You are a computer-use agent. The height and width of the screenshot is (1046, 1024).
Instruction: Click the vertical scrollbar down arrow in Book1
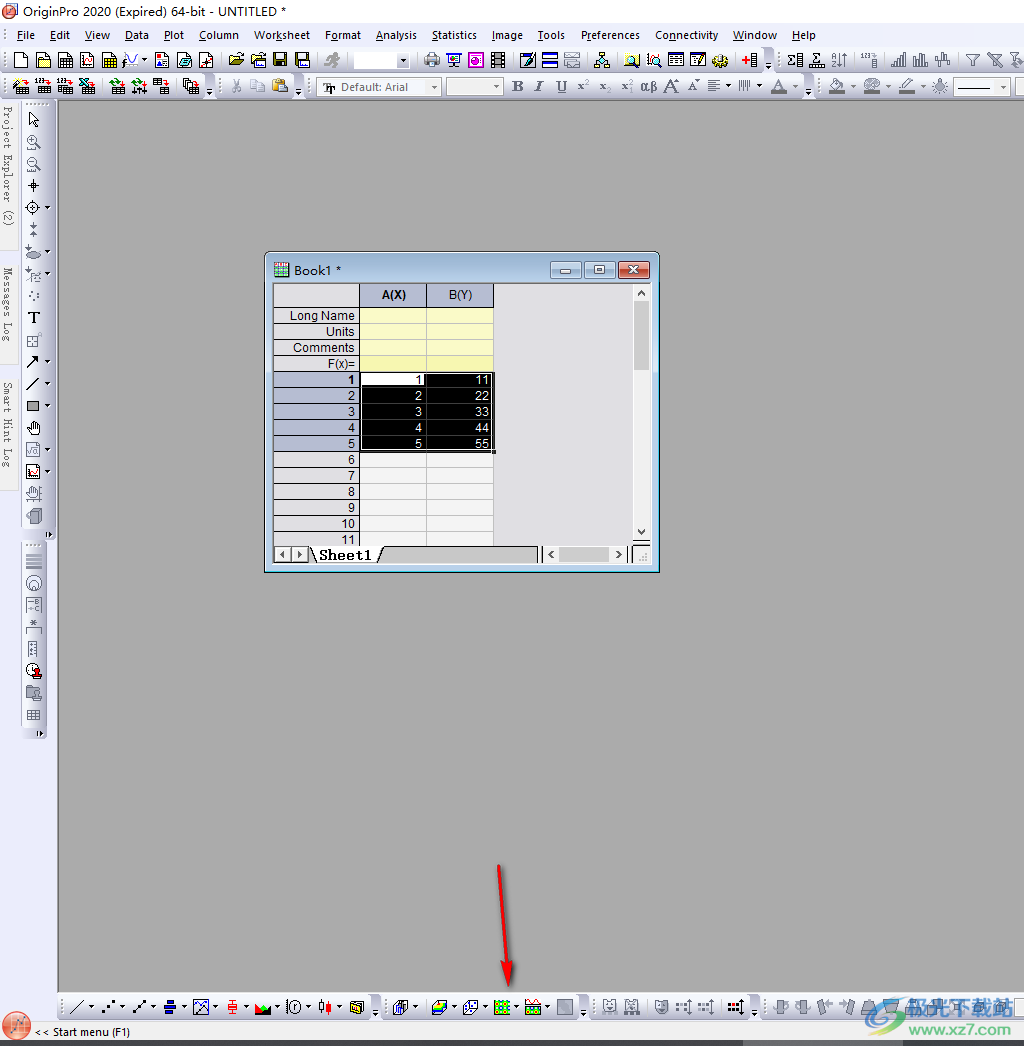pos(641,532)
